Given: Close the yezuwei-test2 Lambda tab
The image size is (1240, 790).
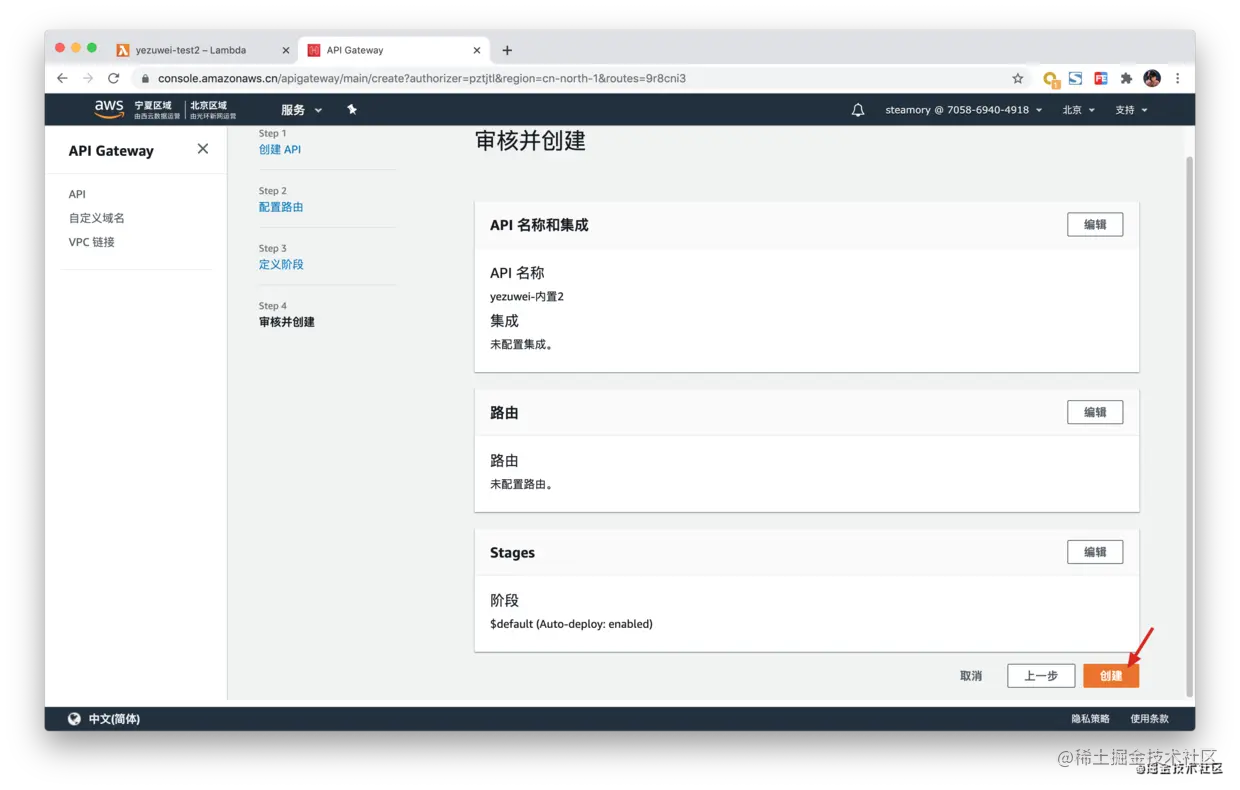Looking at the screenshot, I should coord(286,50).
